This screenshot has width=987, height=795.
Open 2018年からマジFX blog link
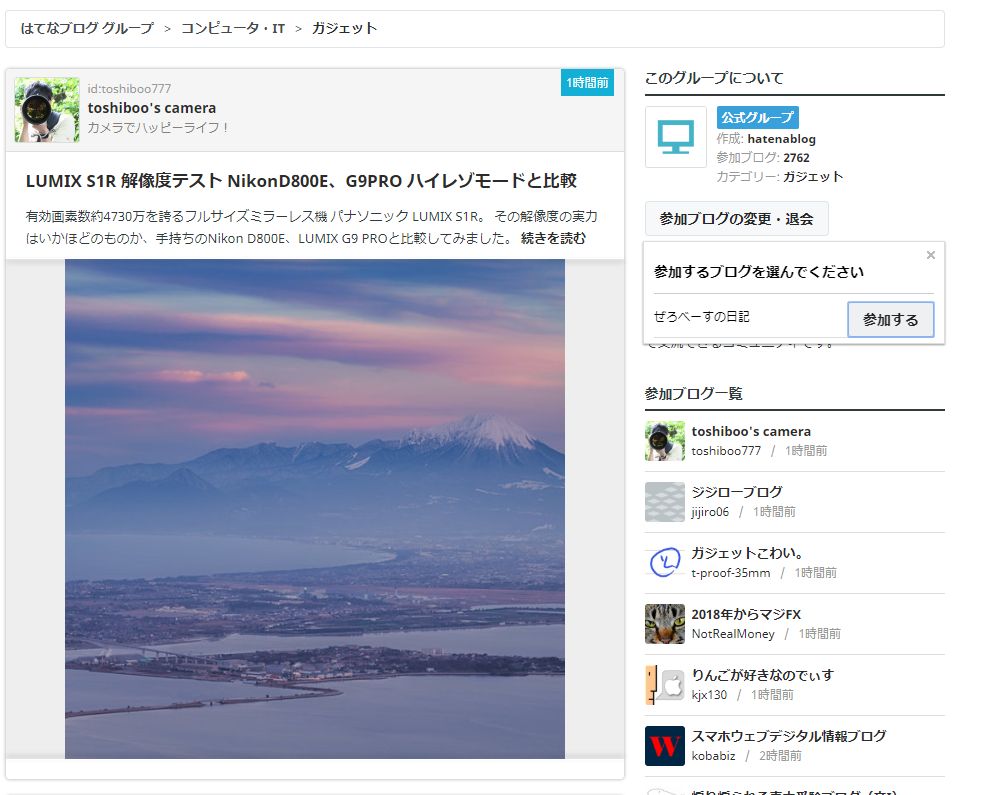[746, 614]
